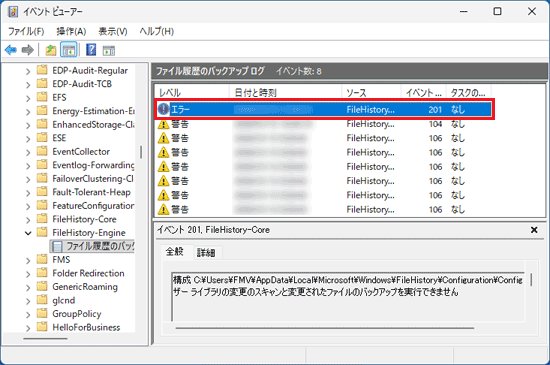Screen dimensions: 550x365
Task: Expand the Energy-Estimation node
Action: (x=28, y=112)
